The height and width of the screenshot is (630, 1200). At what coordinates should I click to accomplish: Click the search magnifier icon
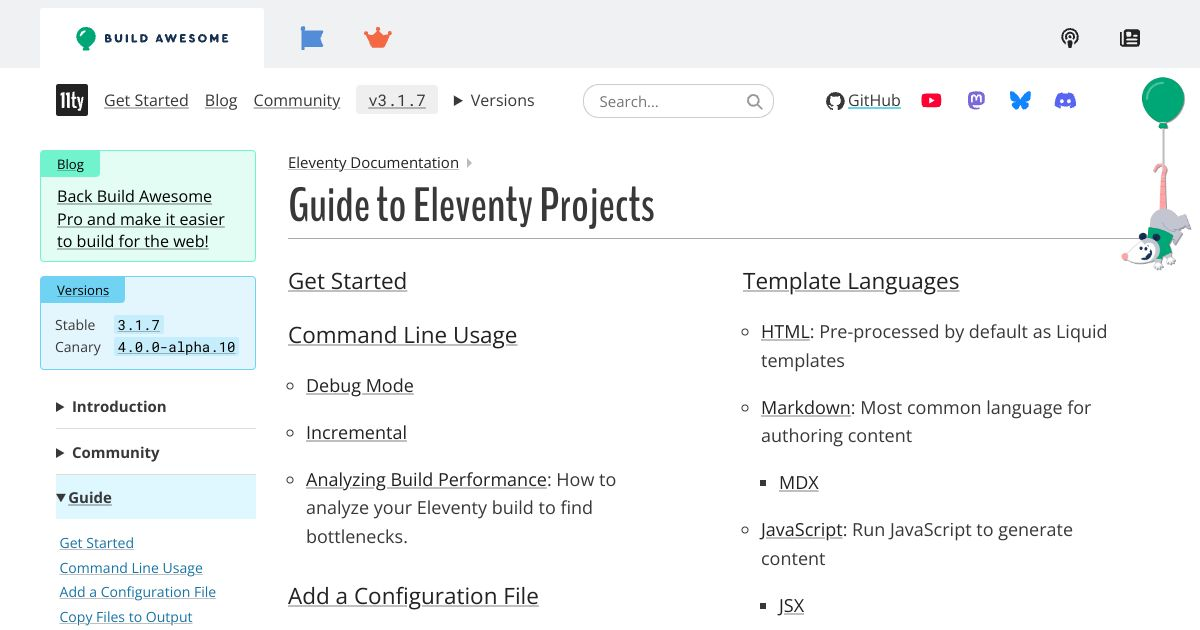(x=755, y=101)
